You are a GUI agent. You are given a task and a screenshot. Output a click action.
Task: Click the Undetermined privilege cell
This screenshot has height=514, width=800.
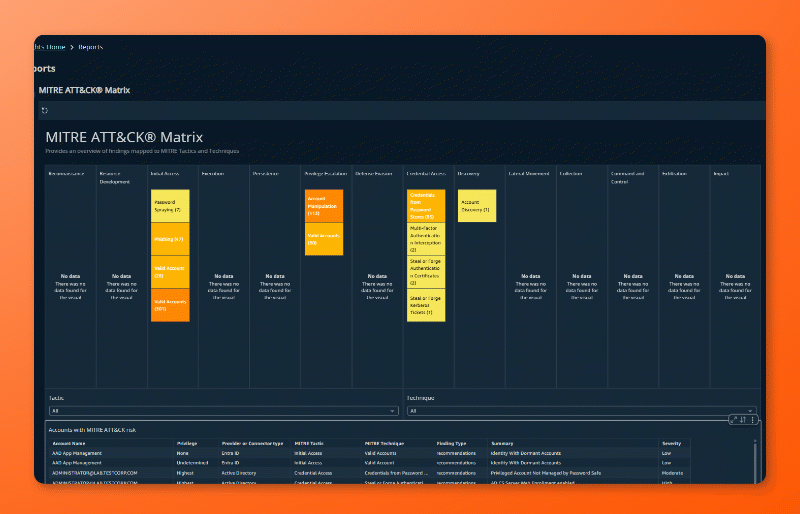coord(192,463)
